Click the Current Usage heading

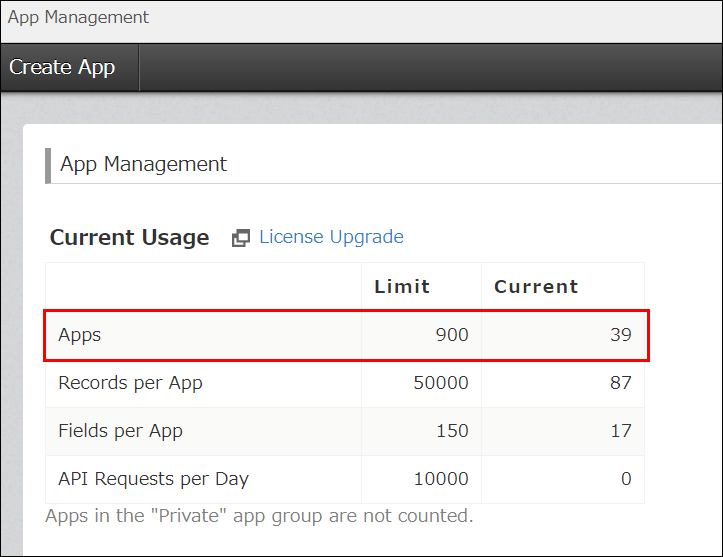(x=129, y=238)
